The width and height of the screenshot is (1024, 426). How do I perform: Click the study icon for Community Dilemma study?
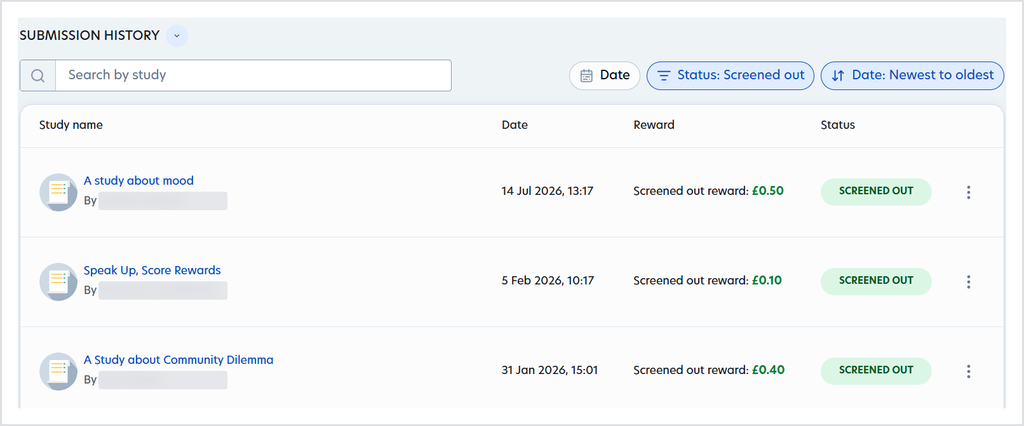coord(59,371)
